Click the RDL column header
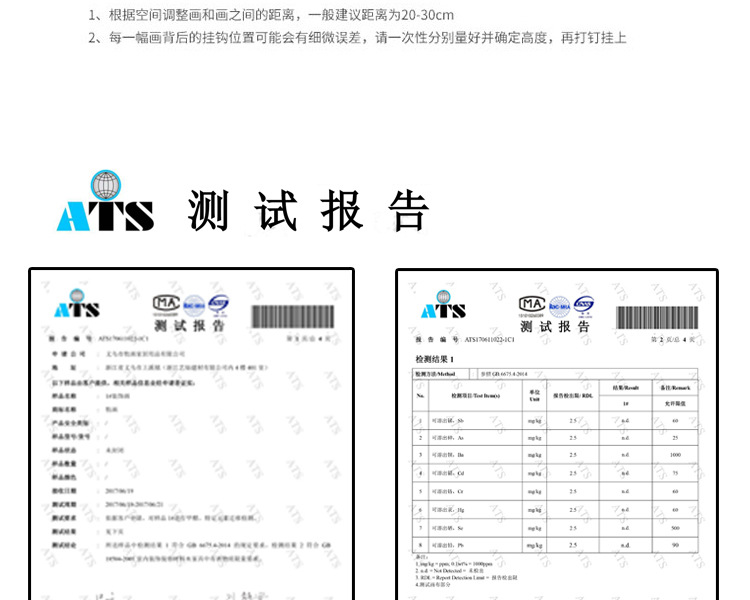The width and height of the screenshot is (750, 600). tap(573, 396)
